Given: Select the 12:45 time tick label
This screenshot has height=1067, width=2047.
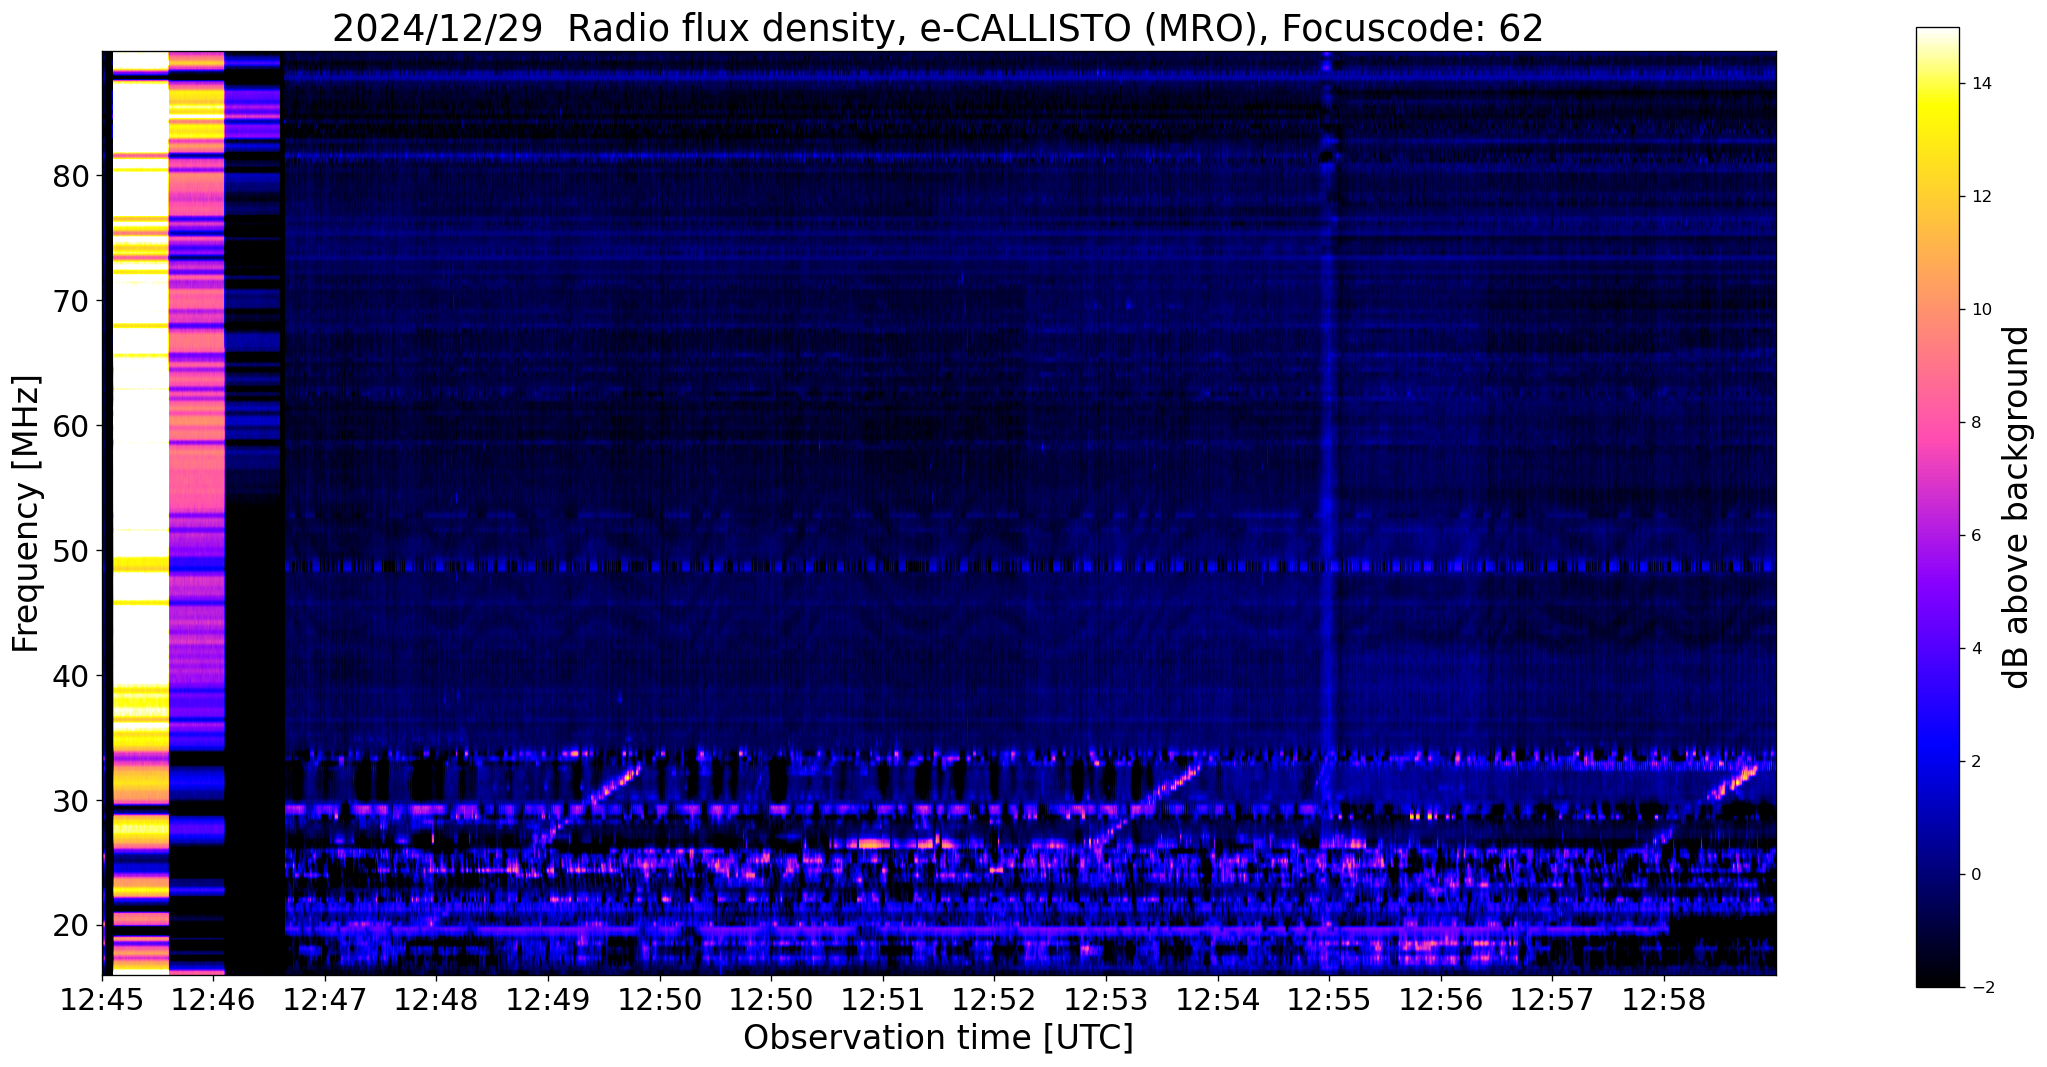Looking at the screenshot, I should (x=102, y=999).
